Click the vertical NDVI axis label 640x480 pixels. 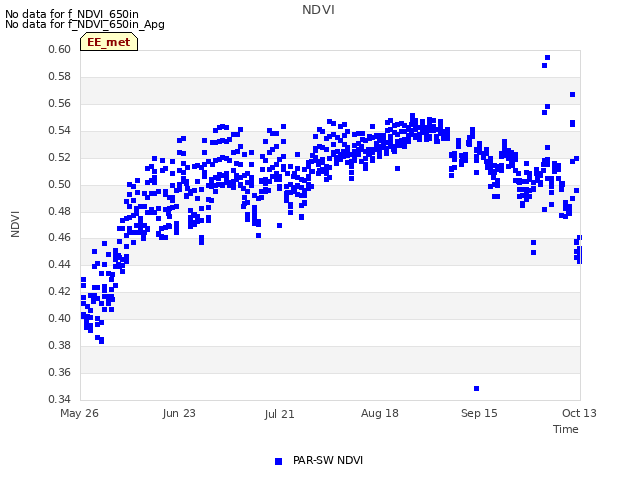pos(15,224)
